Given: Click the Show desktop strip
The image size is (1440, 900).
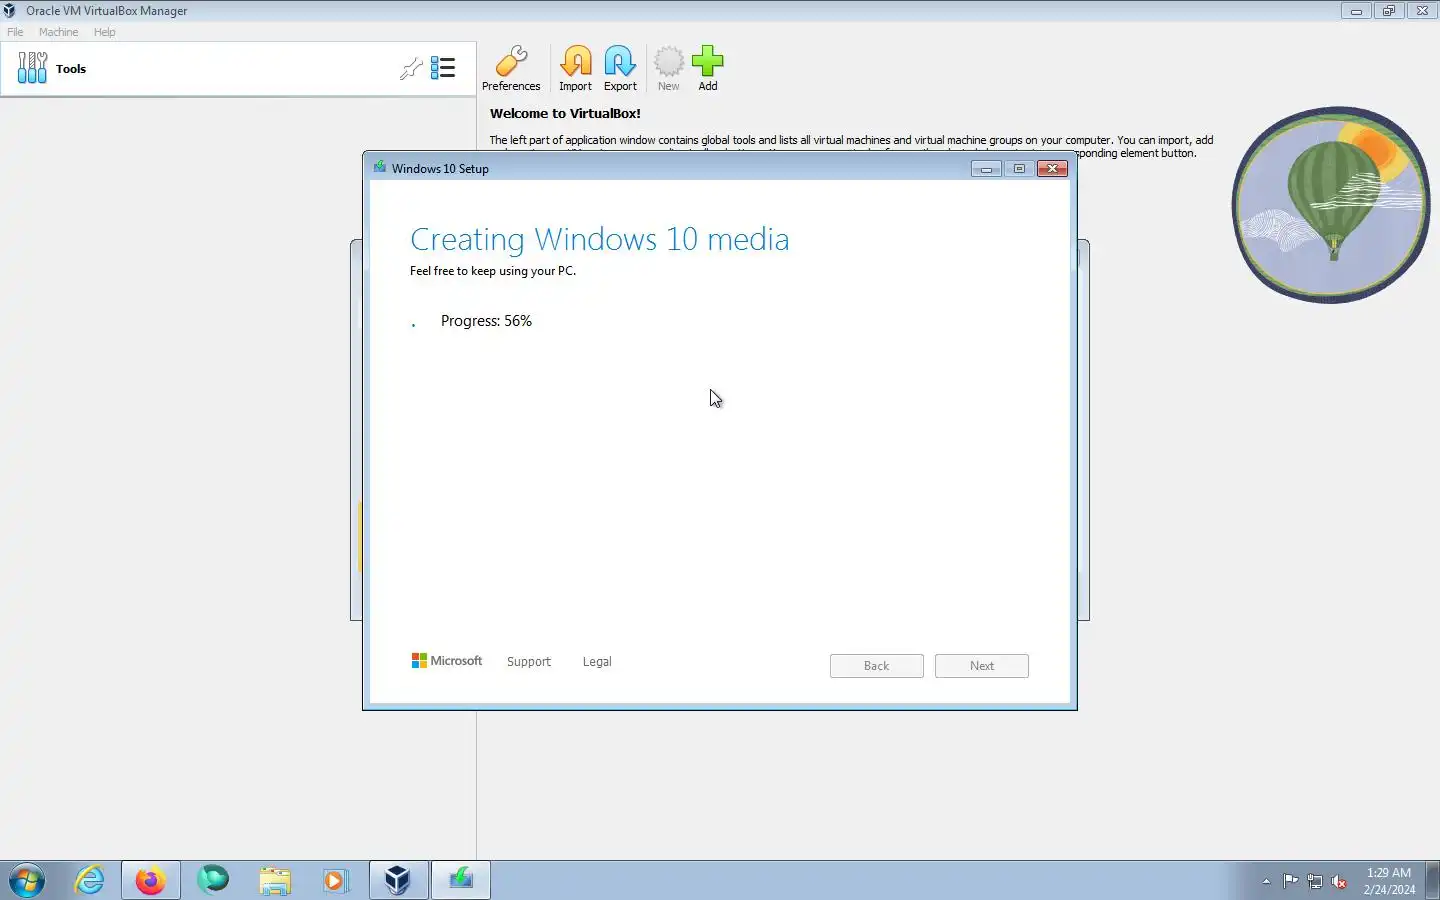Looking at the screenshot, I should (x=1432, y=881).
